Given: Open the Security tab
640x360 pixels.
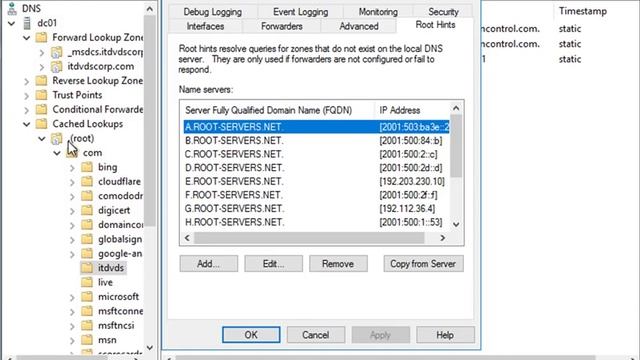Looking at the screenshot, I should (x=443, y=12).
